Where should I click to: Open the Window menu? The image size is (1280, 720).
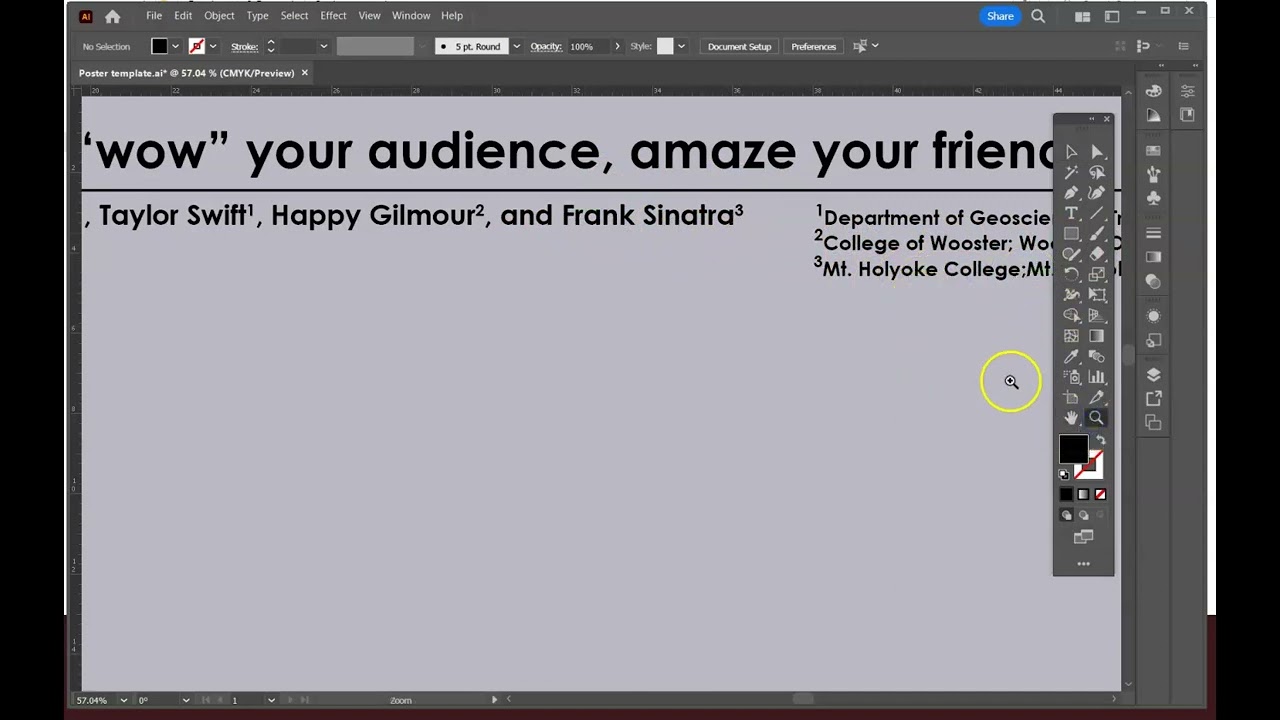[411, 16]
